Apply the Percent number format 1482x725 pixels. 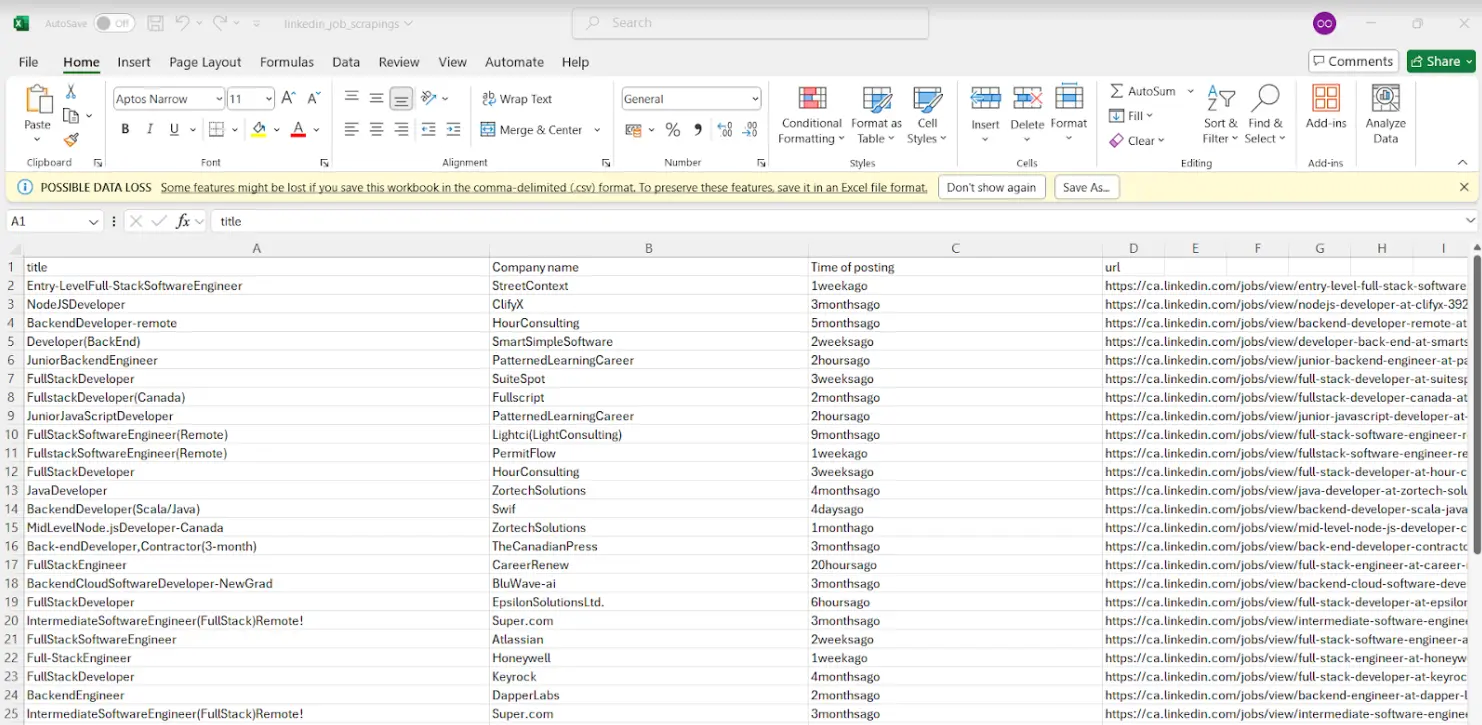[673, 129]
